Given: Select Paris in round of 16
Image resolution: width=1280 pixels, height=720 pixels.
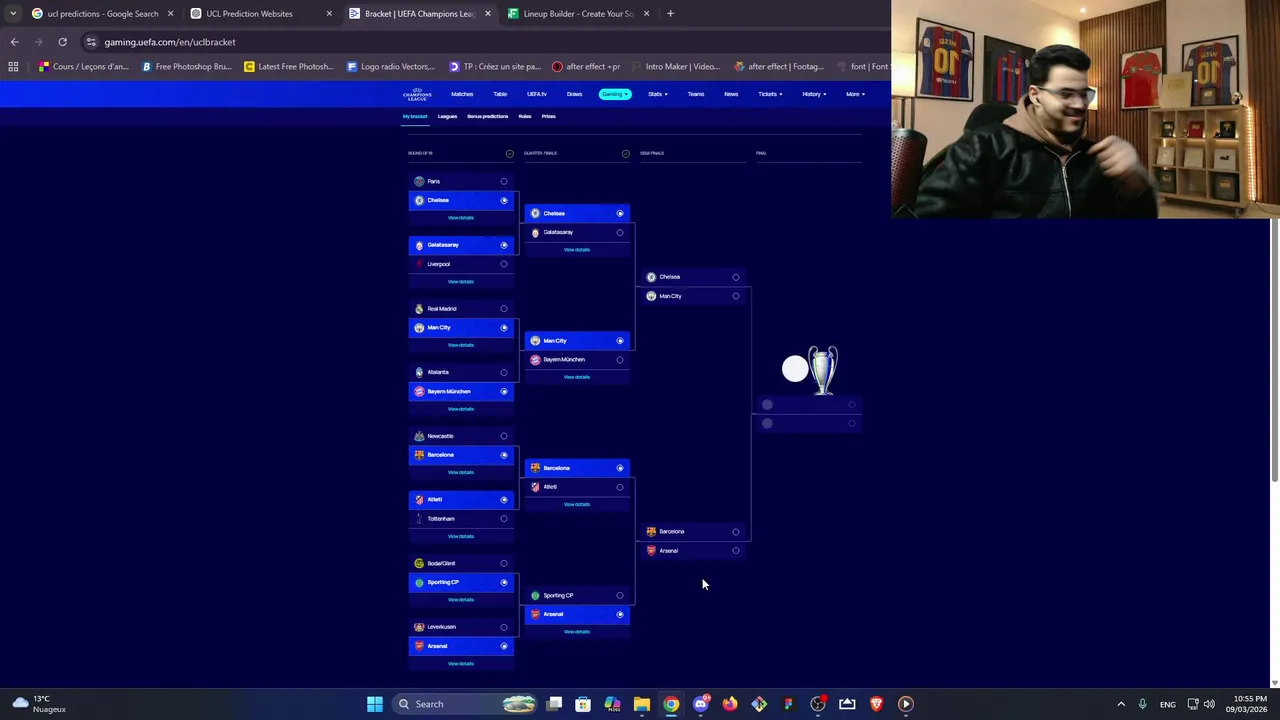Looking at the screenshot, I should pos(461,181).
